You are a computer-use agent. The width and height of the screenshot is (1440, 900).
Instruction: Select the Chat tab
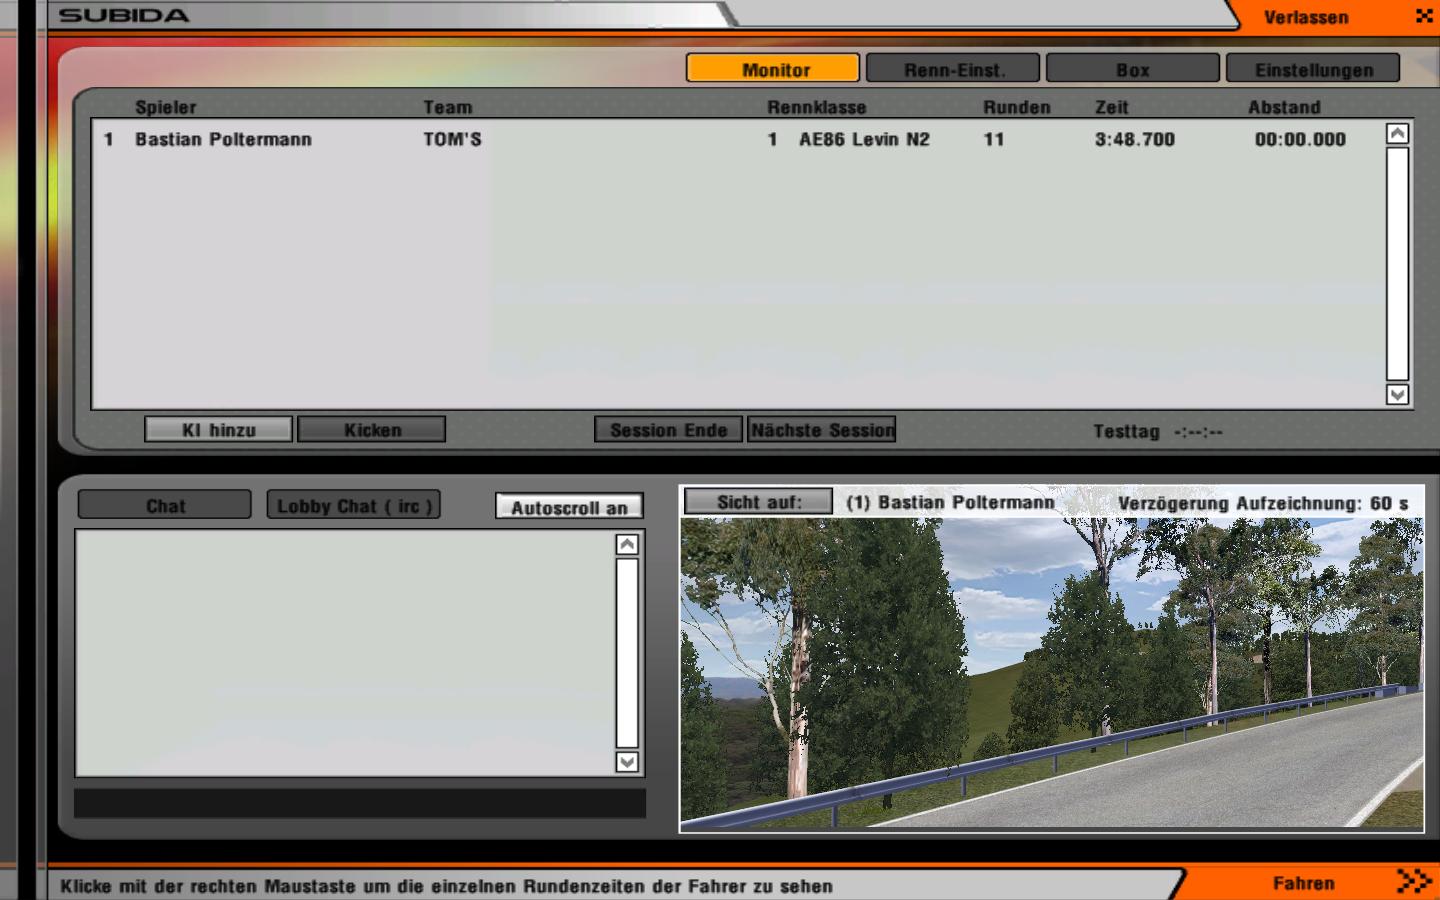[165, 505]
